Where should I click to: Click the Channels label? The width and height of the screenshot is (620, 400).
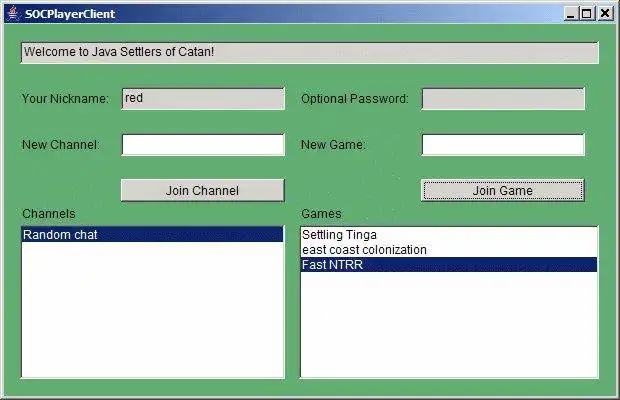coord(49,214)
